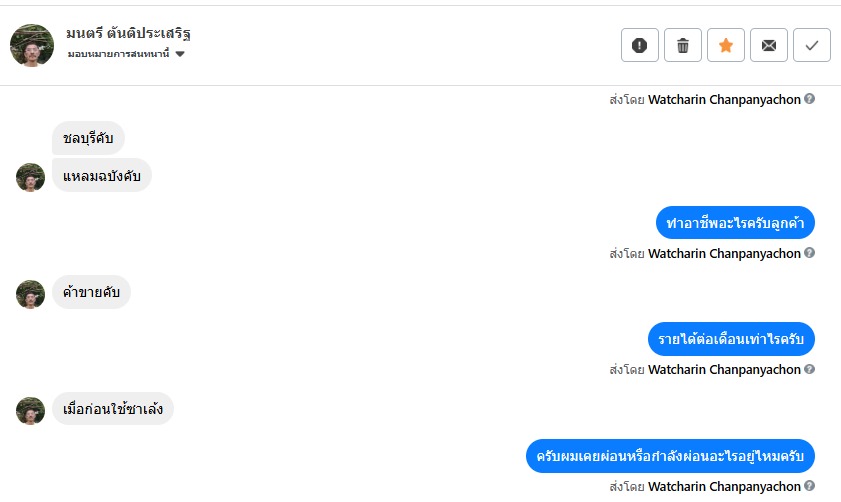
Task: Click help icon next to top sender name
Action: (810, 99)
